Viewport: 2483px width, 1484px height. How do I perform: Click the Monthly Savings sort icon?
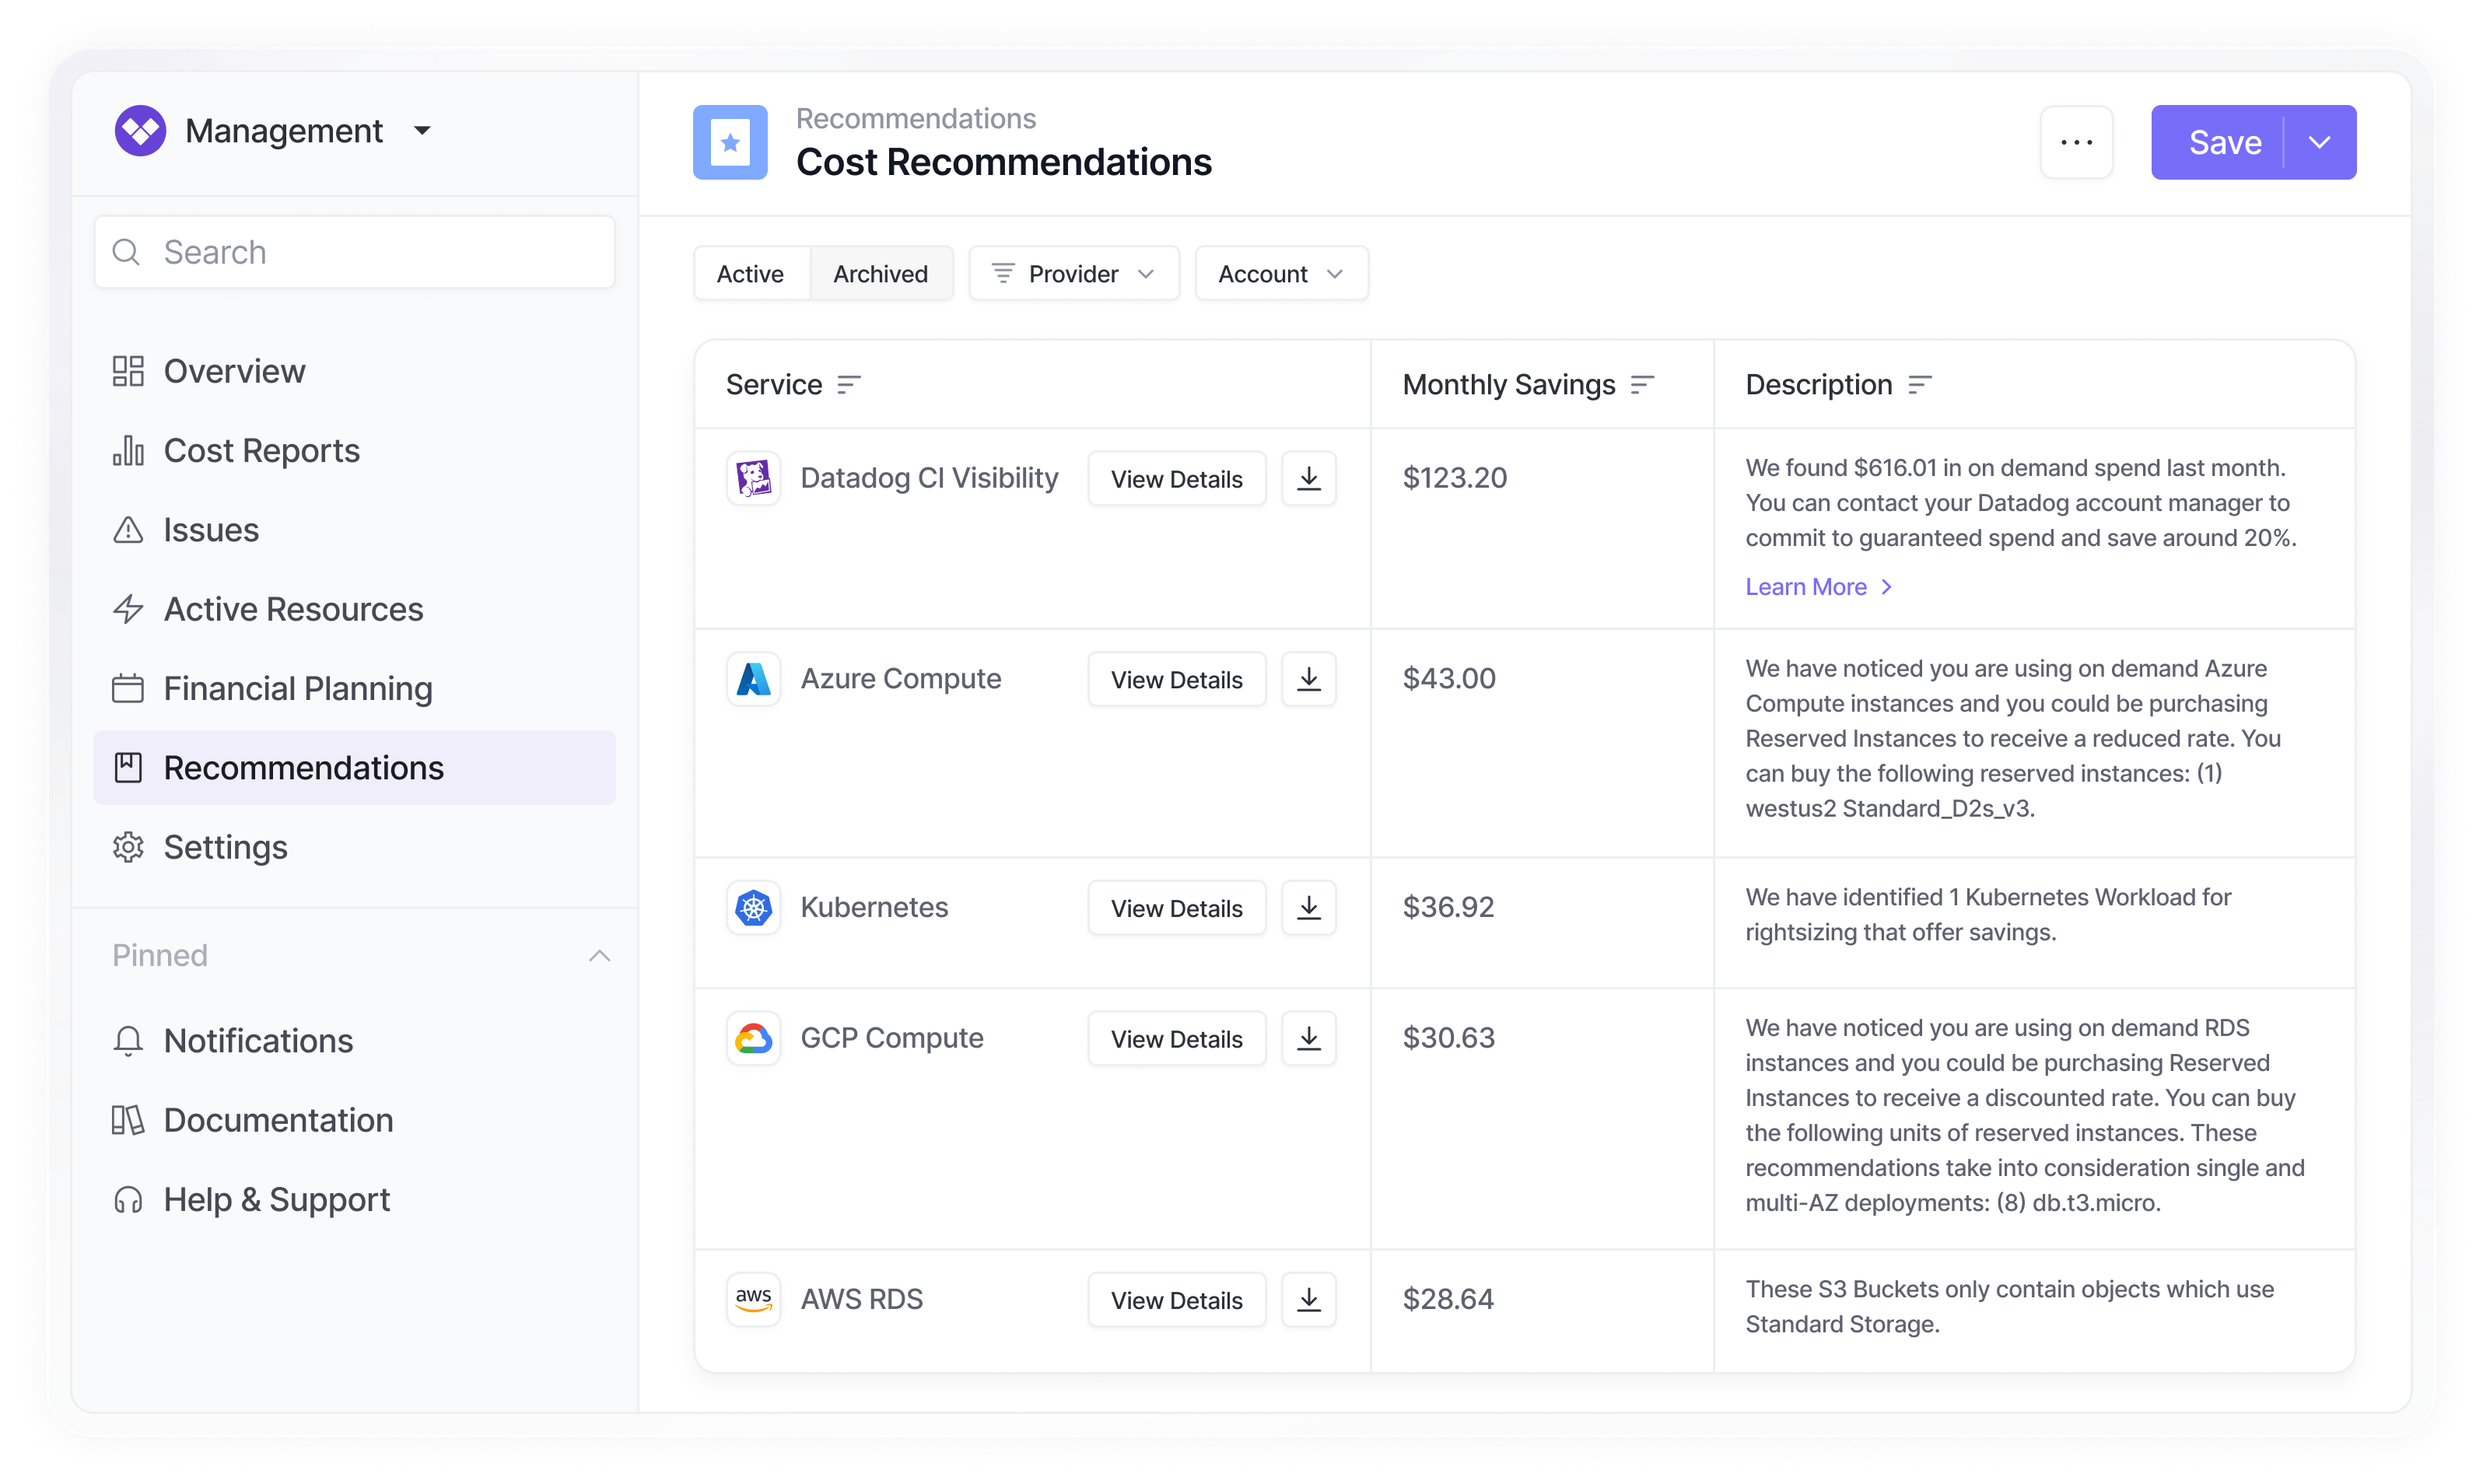click(x=1642, y=385)
